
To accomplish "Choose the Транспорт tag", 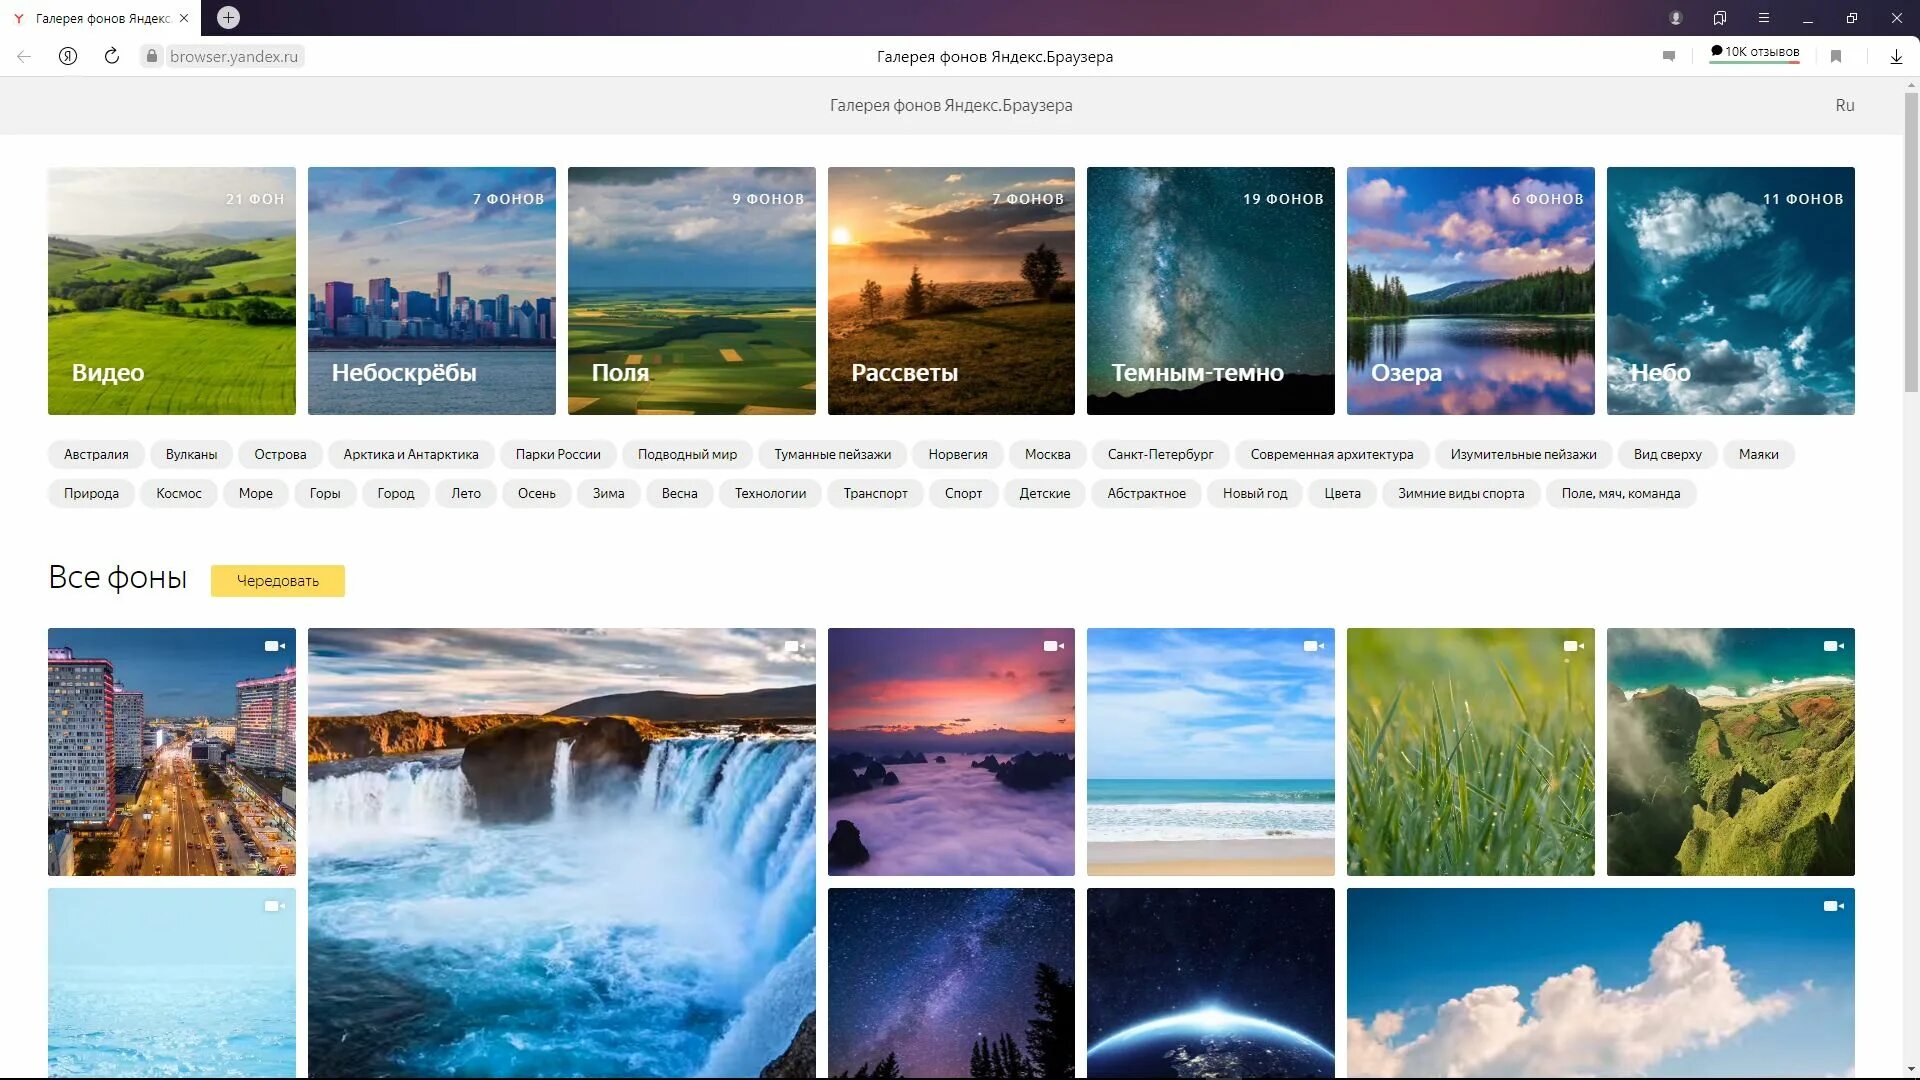I will [x=875, y=493].
